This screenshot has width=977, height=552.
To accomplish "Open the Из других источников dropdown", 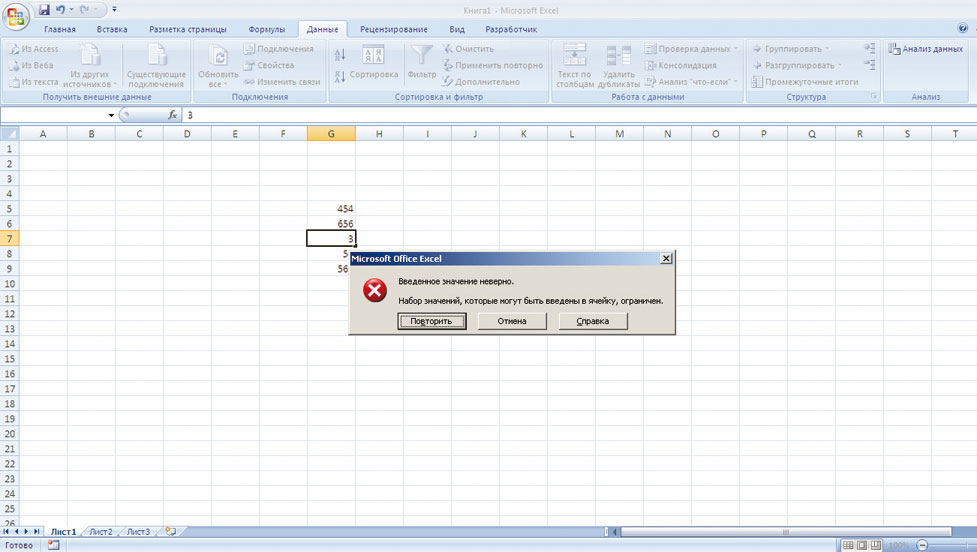I will 90,65.
